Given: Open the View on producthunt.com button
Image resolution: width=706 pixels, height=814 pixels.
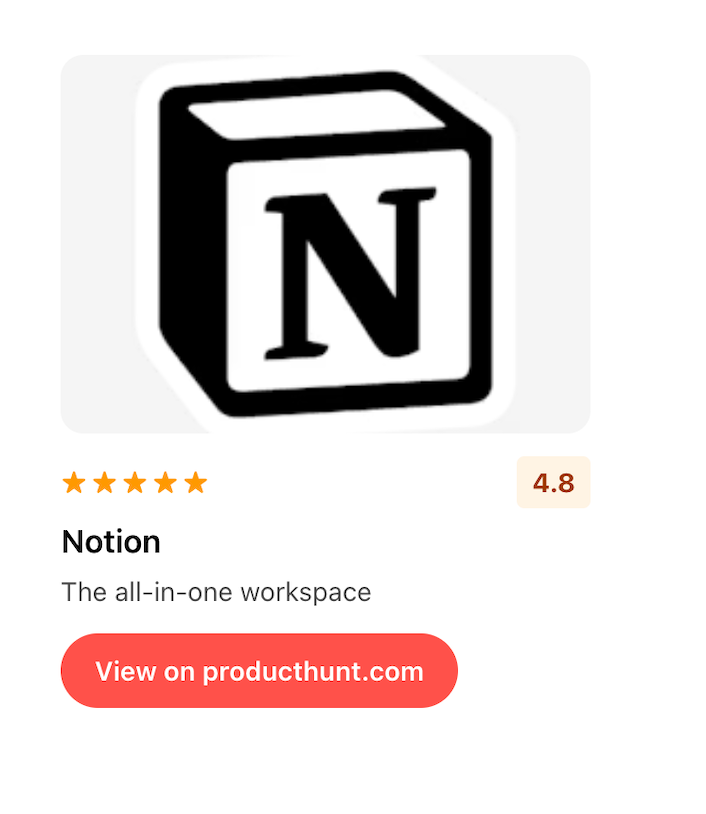Looking at the screenshot, I should pyautogui.click(x=260, y=671).
